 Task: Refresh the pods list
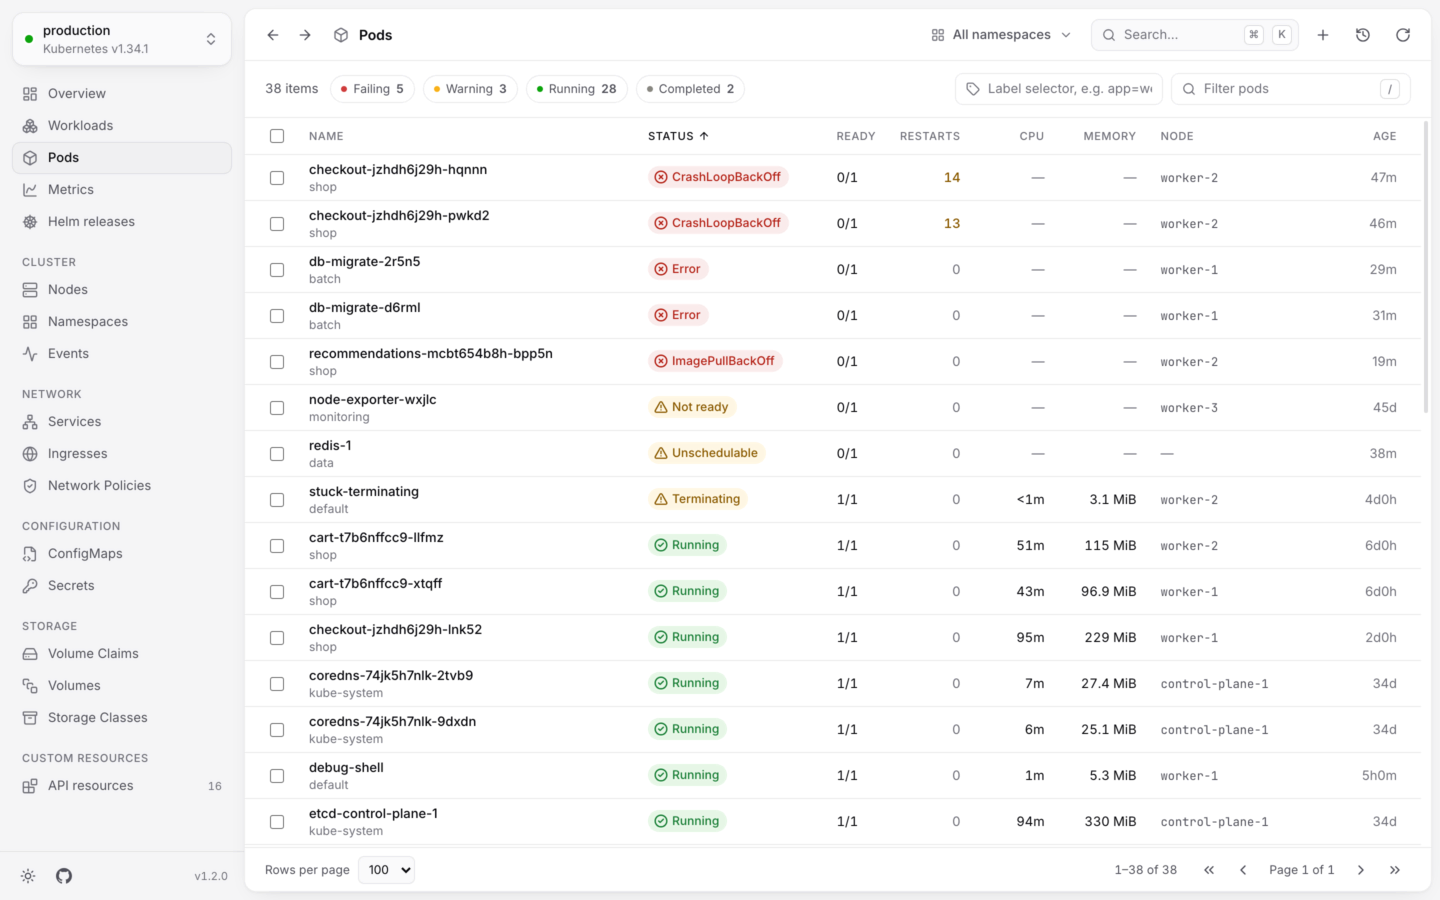click(x=1403, y=35)
